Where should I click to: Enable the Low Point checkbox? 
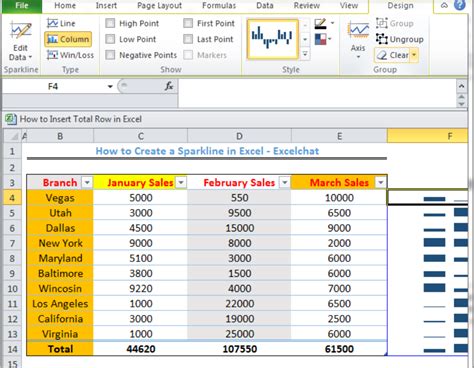point(110,39)
